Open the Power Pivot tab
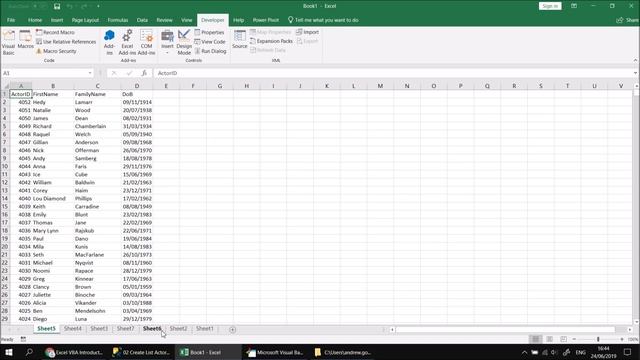 click(x=266, y=20)
